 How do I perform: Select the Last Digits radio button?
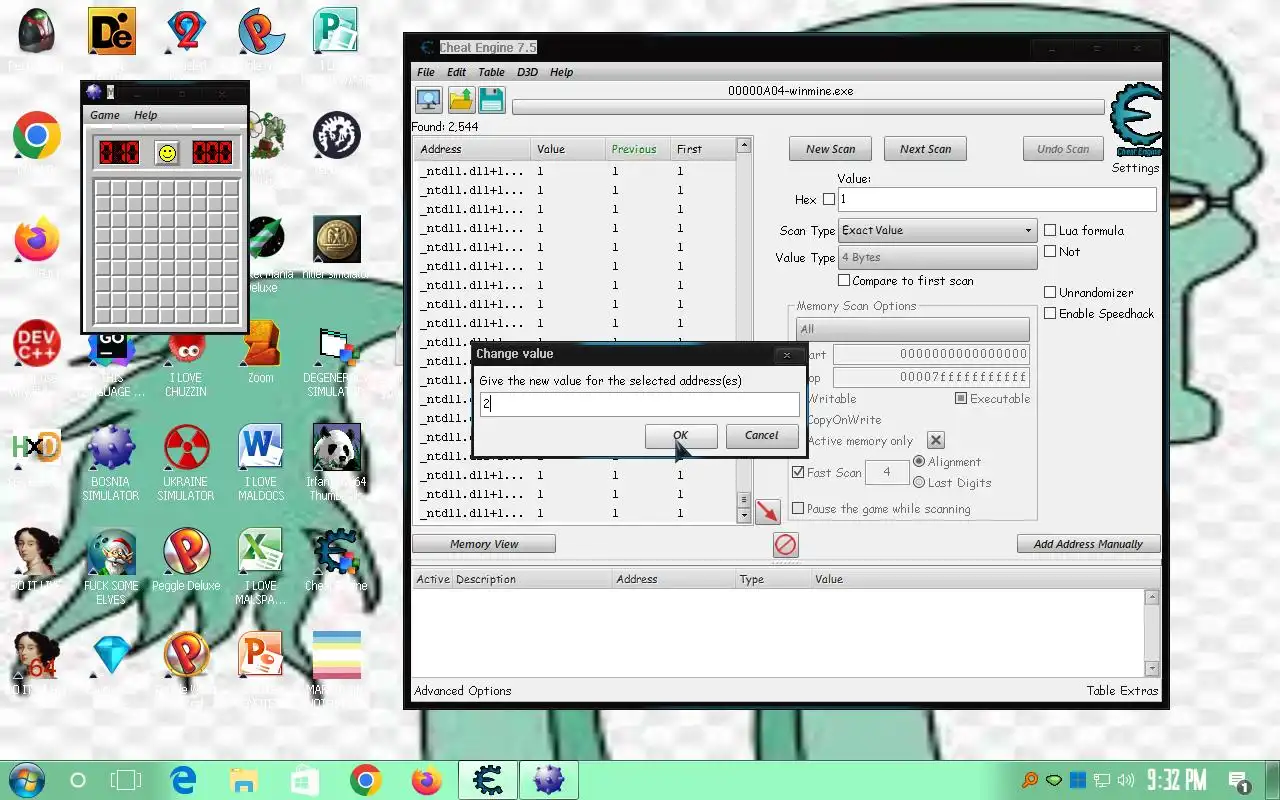click(x=919, y=483)
